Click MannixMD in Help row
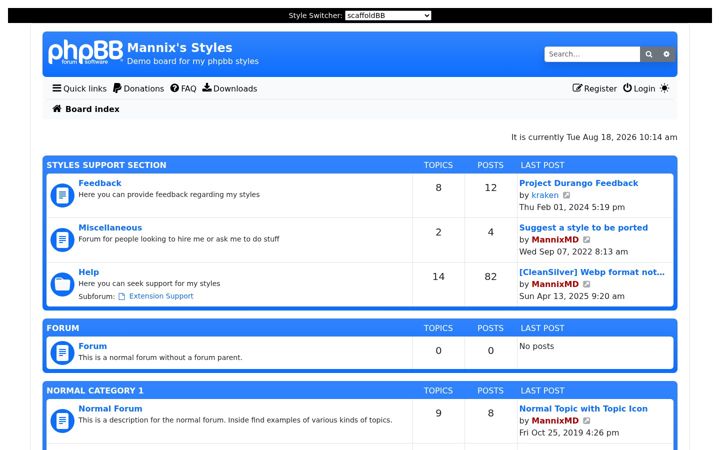 click(x=555, y=284)
